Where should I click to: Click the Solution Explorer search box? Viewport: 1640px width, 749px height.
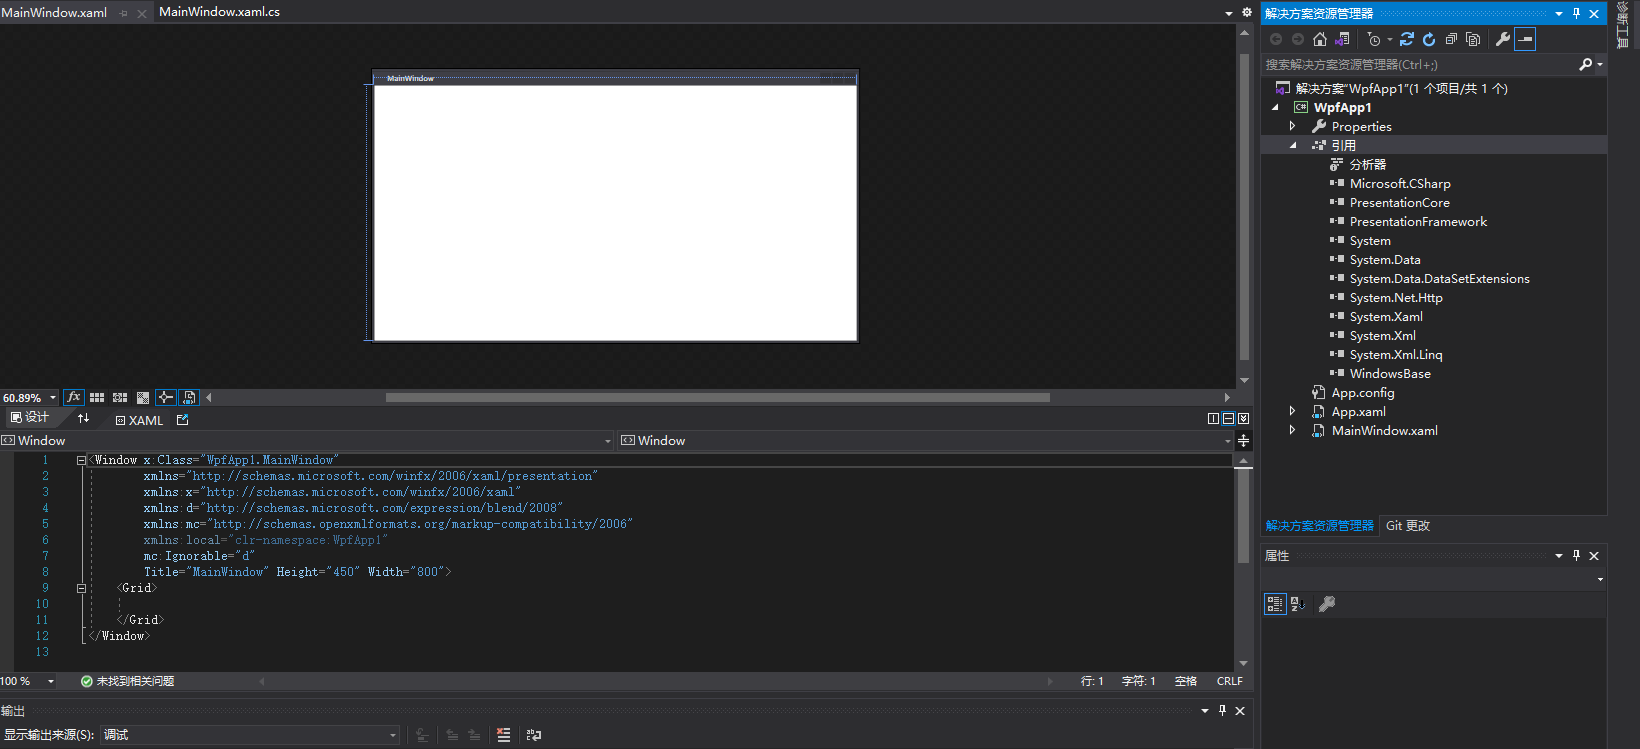1418,64
